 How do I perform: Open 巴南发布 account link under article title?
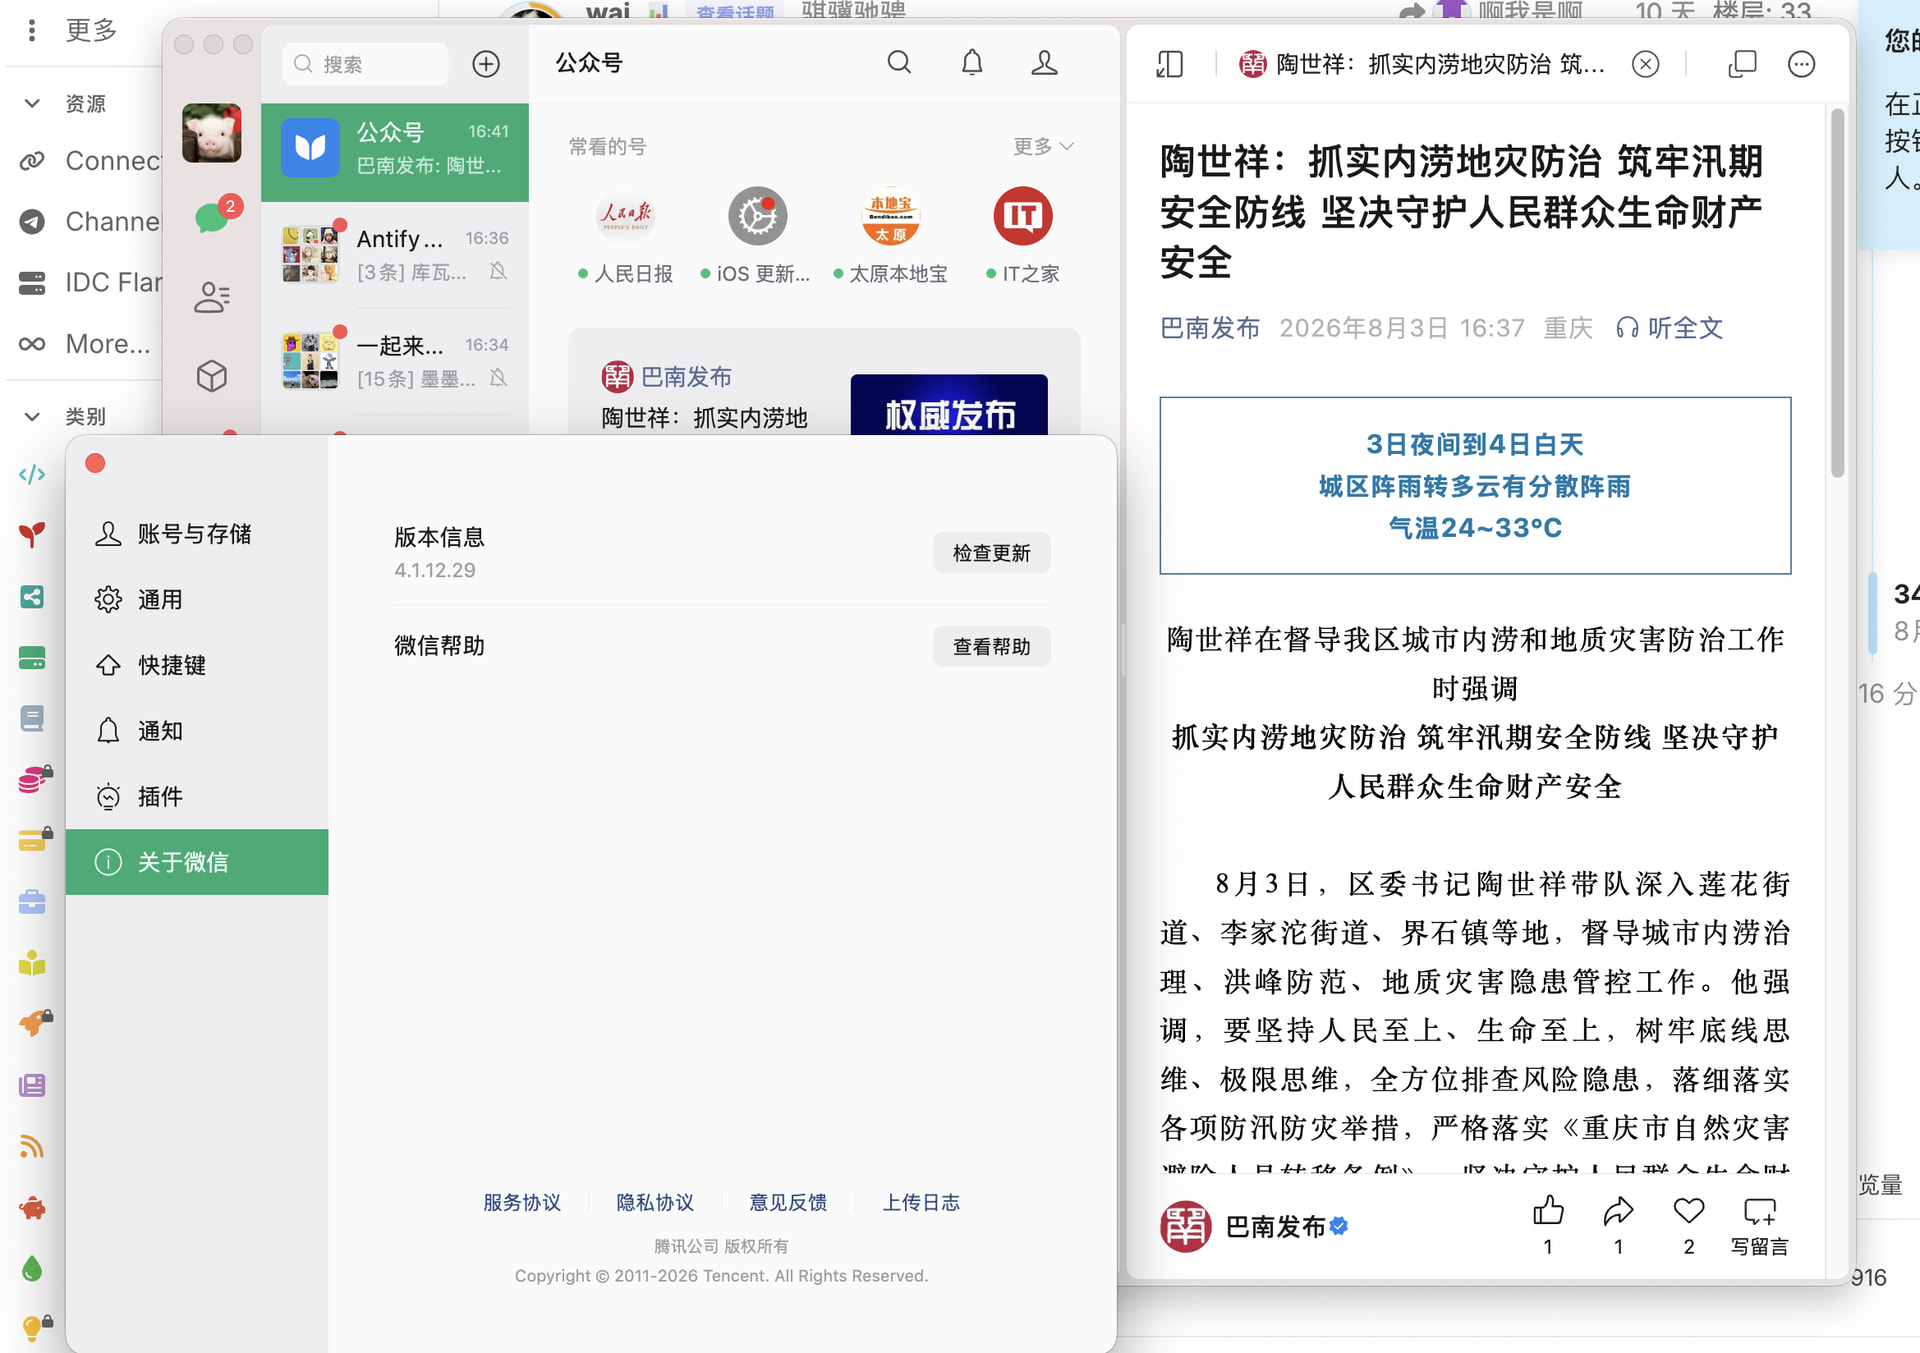tap(1210, 328)
